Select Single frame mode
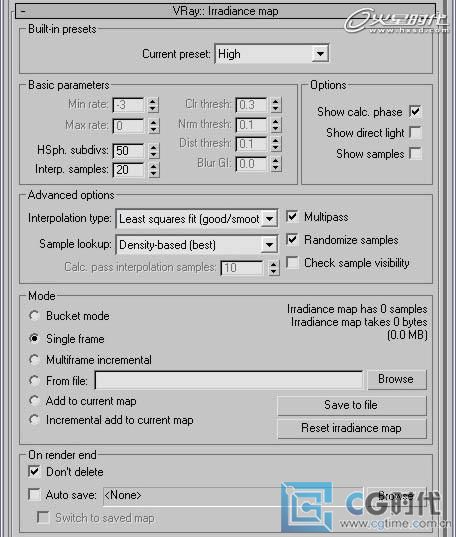The width and height of the screenshot is (456, 537). click(x=34, y=338)
